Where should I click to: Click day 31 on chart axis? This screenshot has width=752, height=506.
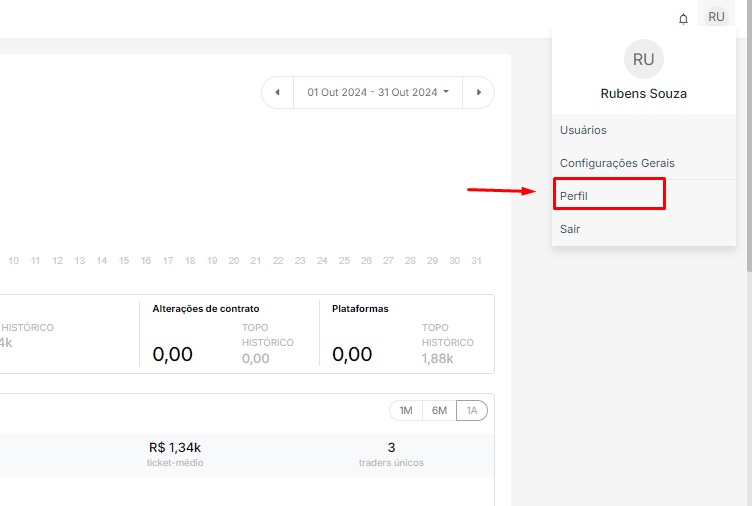[477, 261]
